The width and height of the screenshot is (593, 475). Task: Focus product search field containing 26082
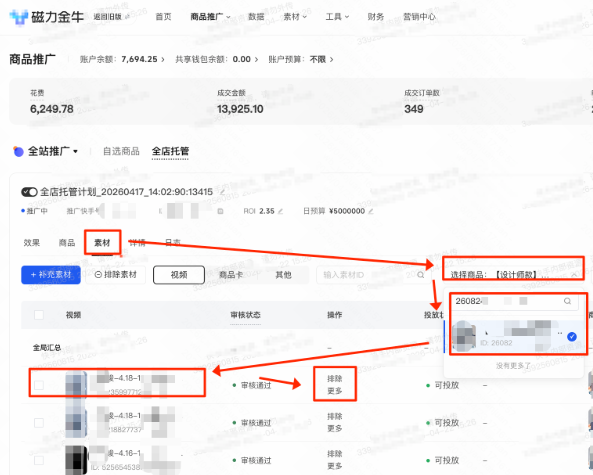[515, 301]
